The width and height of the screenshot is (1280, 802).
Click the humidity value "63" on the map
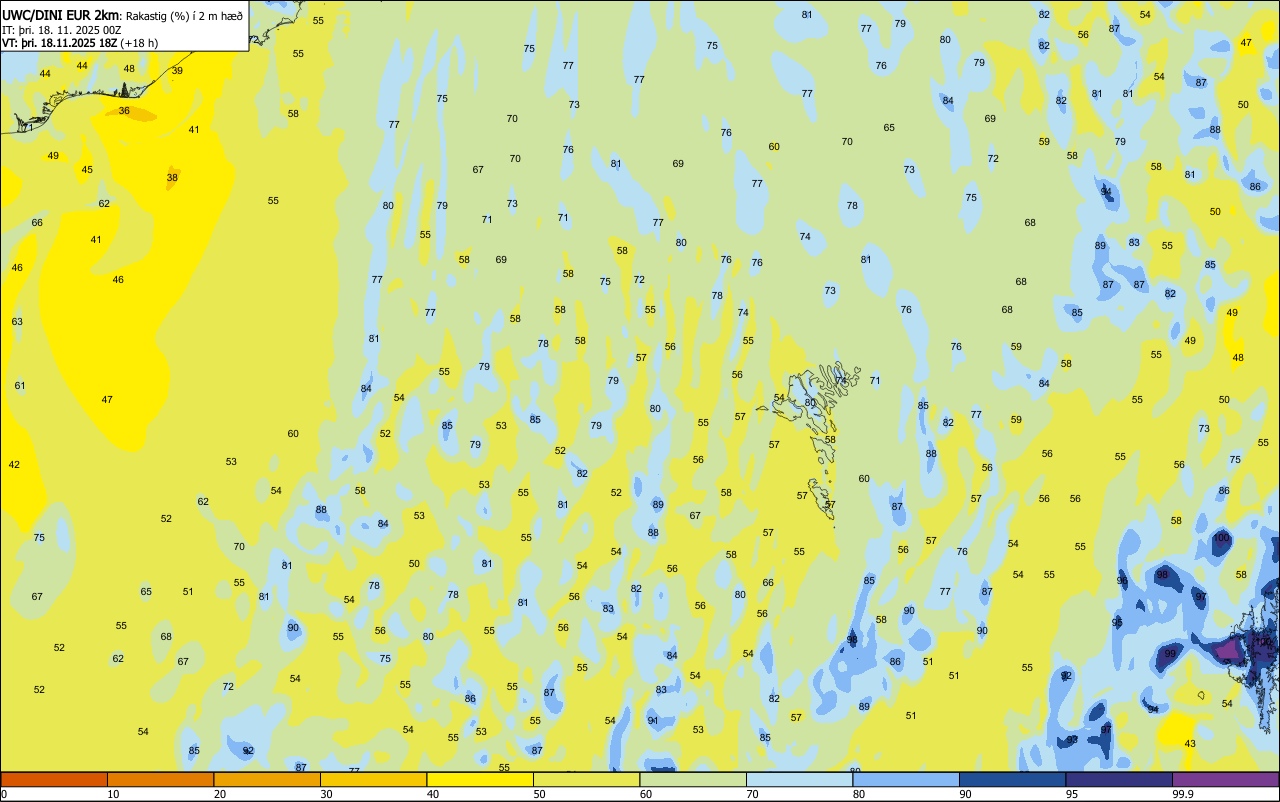point(17,322)
